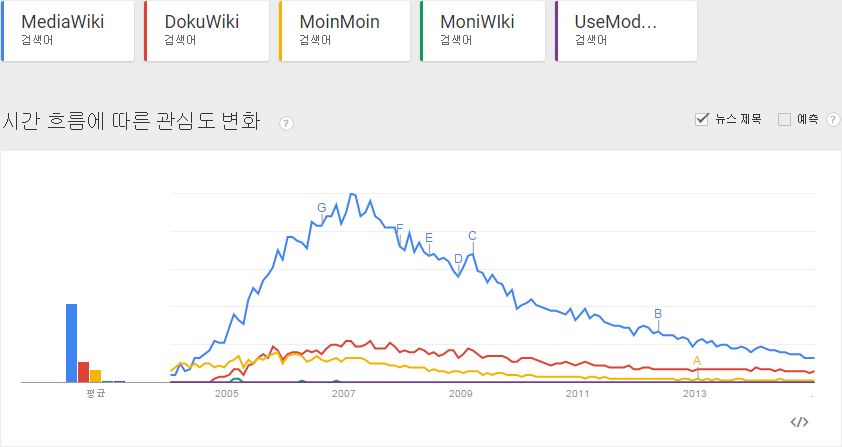The width and height of the screenshot is (842, 447).
Task: Click the yellow MoinMoin average bar
Action: [x=96, y=375]
